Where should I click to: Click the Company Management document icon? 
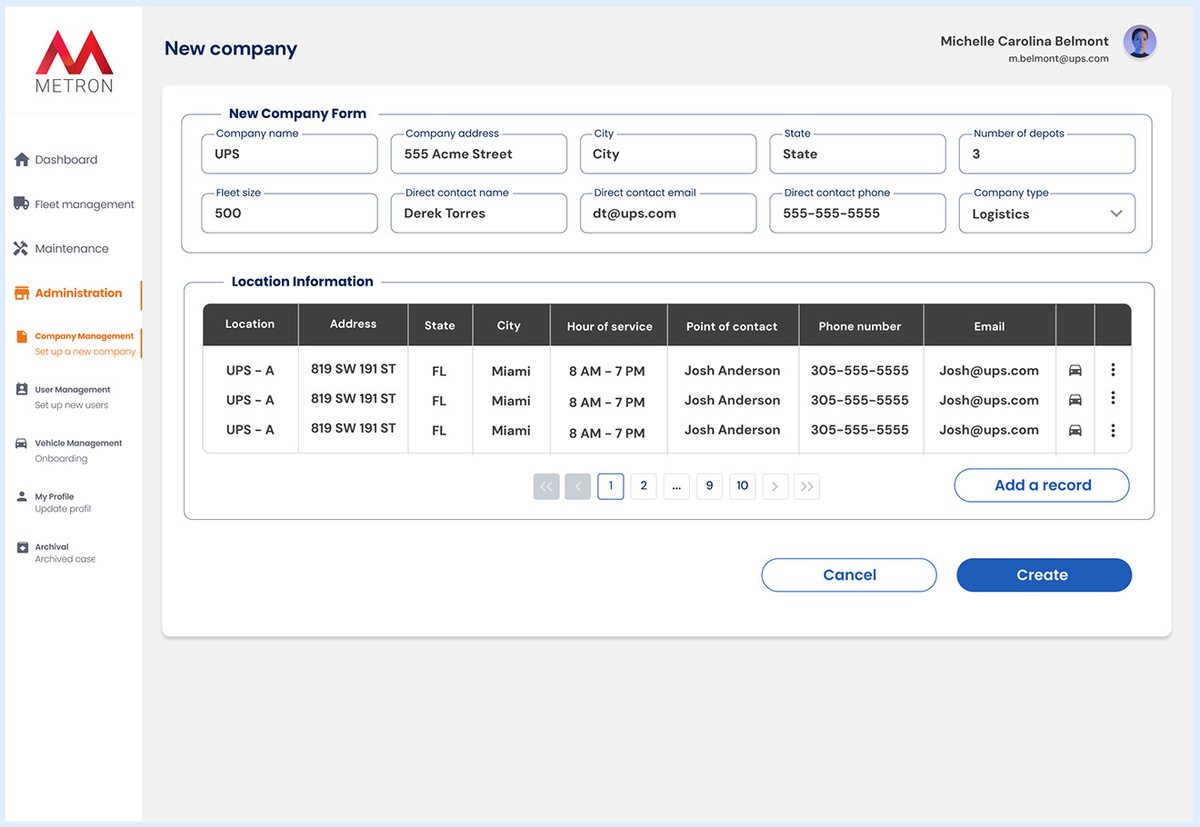[x=22, y=337]
